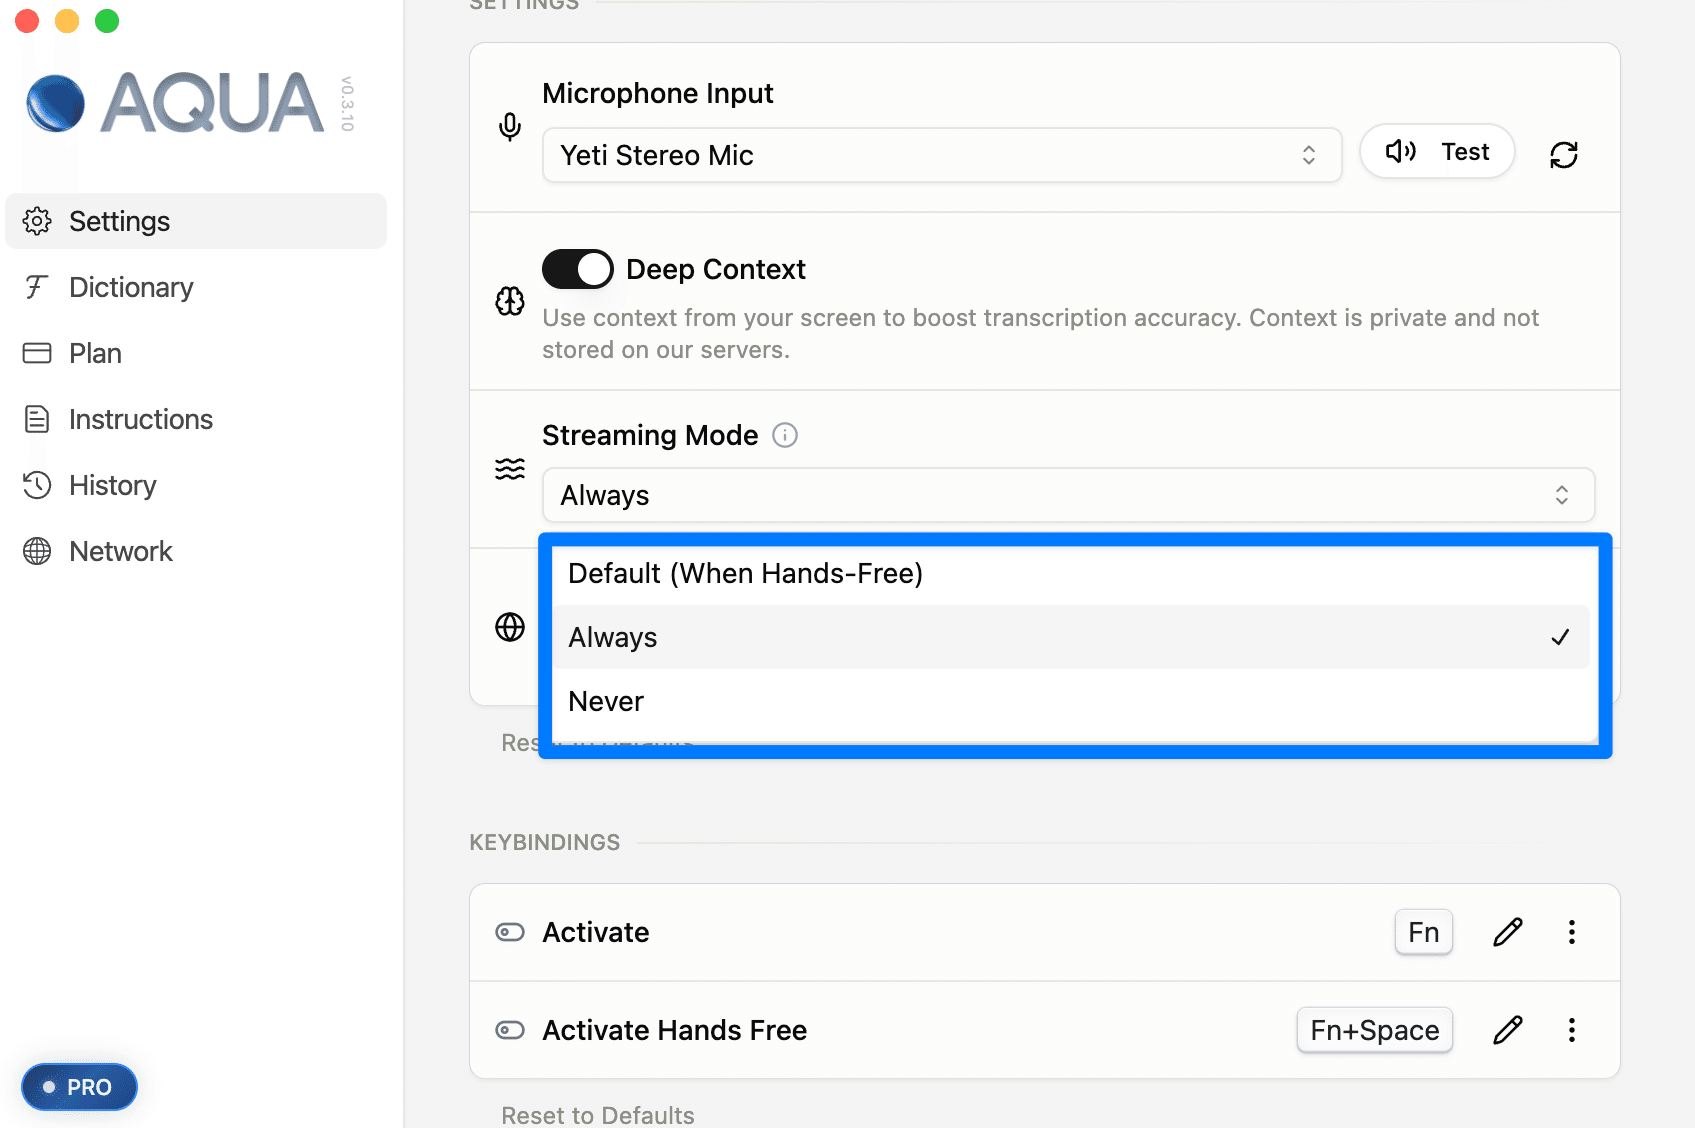Edit the Activate Hands Free keybinding
The height and width of the screenshot is (1128, 1695).
1507,1030
